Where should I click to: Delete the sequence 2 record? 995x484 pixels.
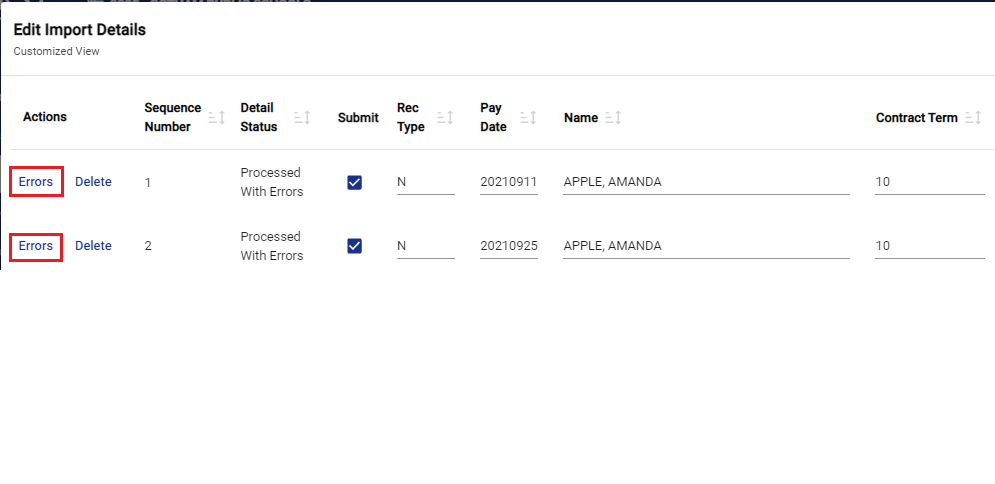[x=93, y=246]
